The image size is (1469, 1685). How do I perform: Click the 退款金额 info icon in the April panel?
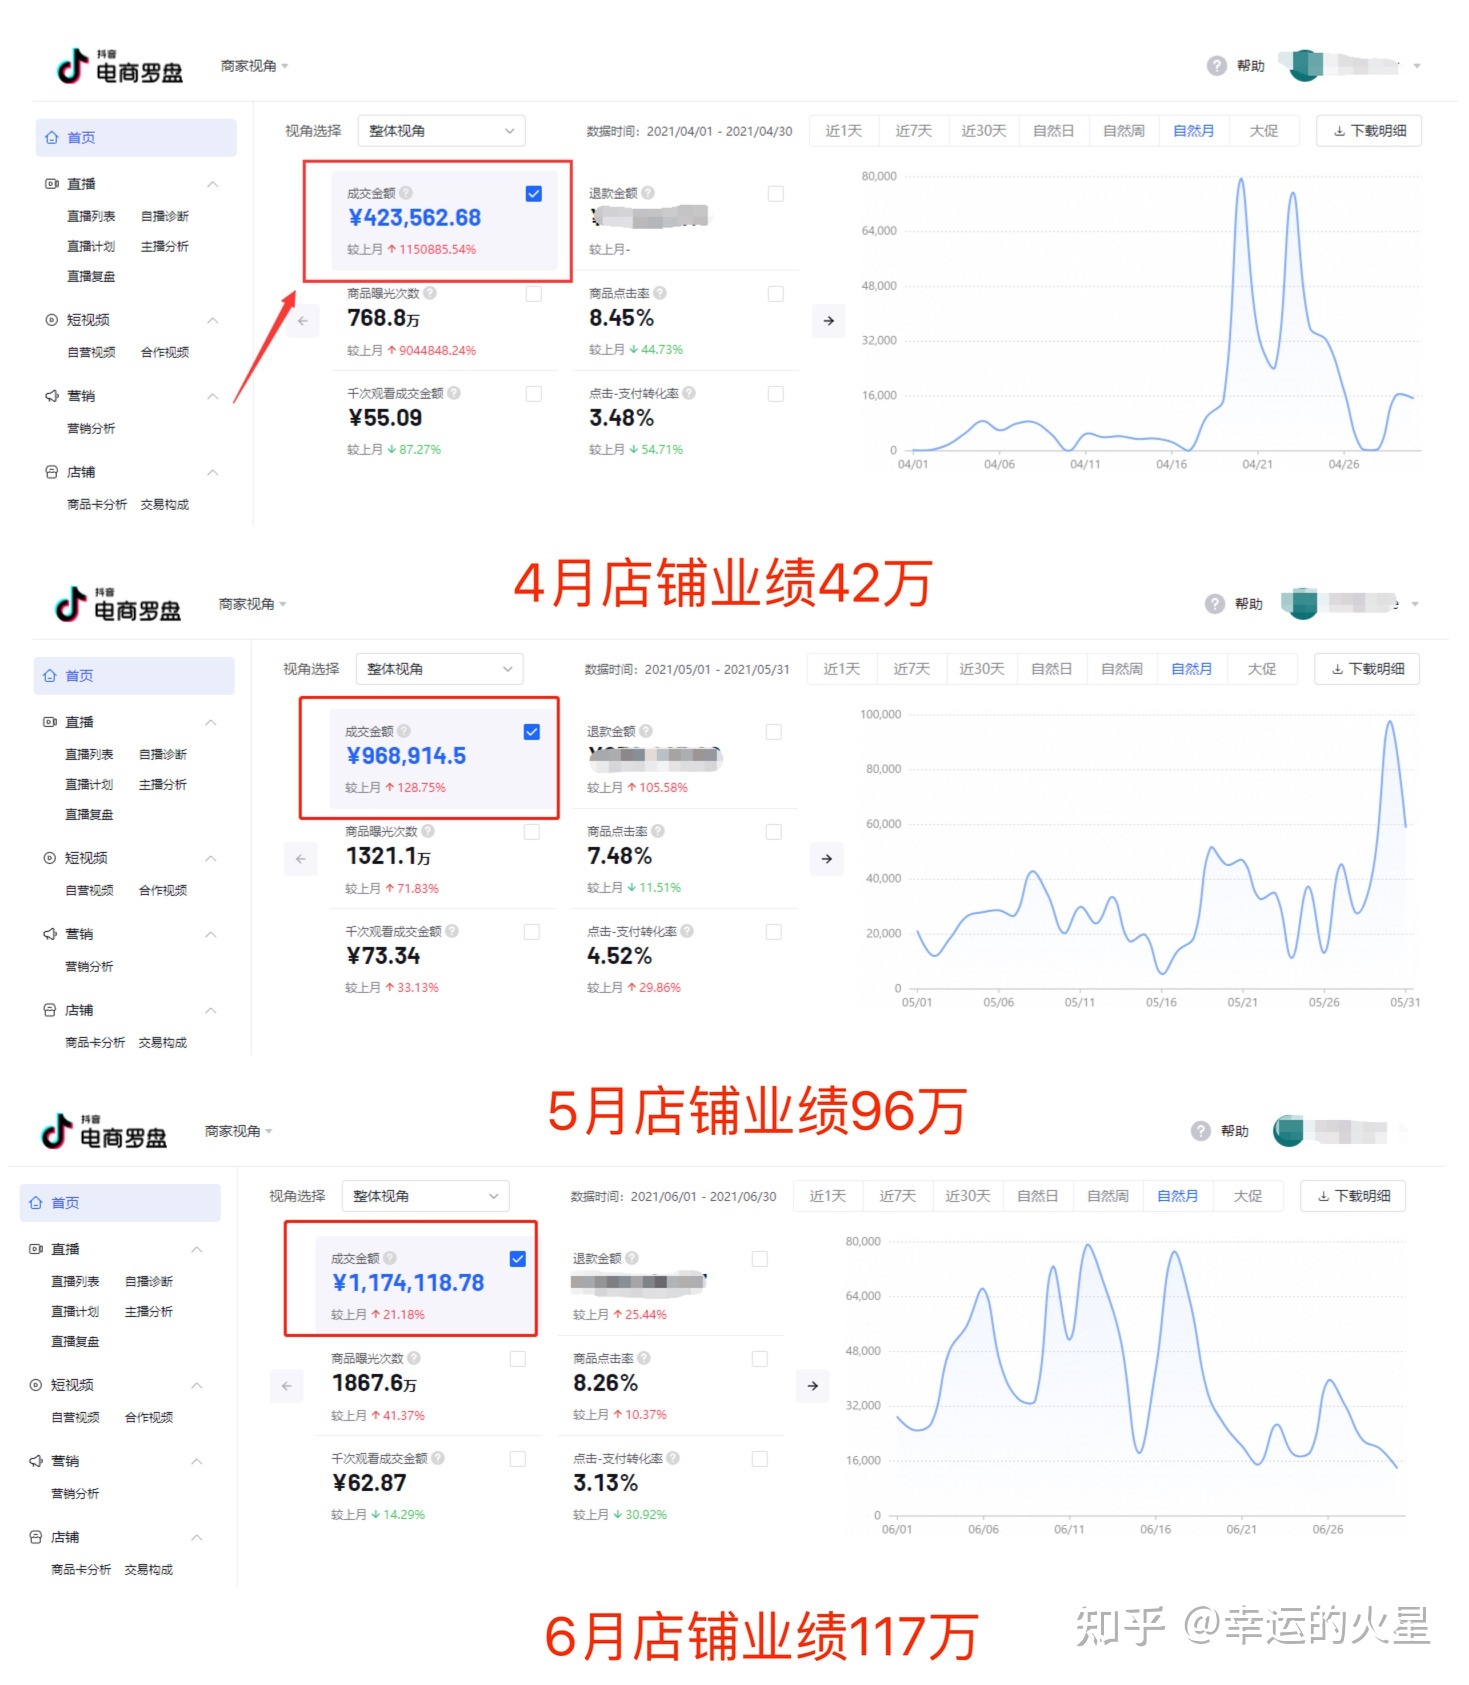(x=648, y=193)
